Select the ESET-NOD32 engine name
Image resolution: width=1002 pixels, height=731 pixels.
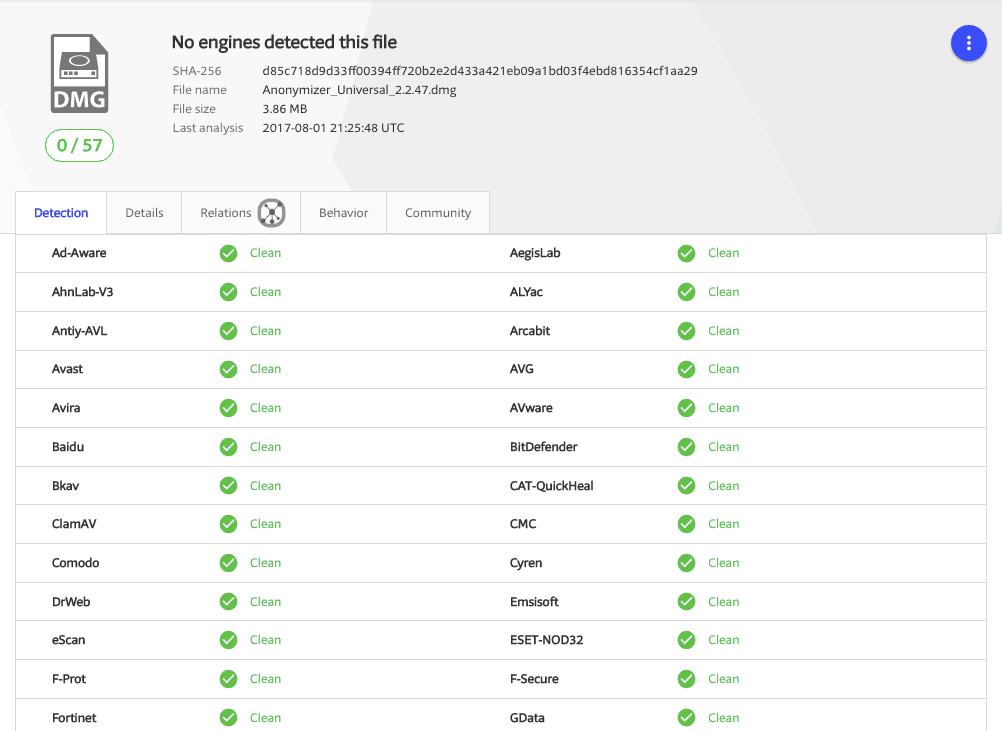[x=546, y=640]
